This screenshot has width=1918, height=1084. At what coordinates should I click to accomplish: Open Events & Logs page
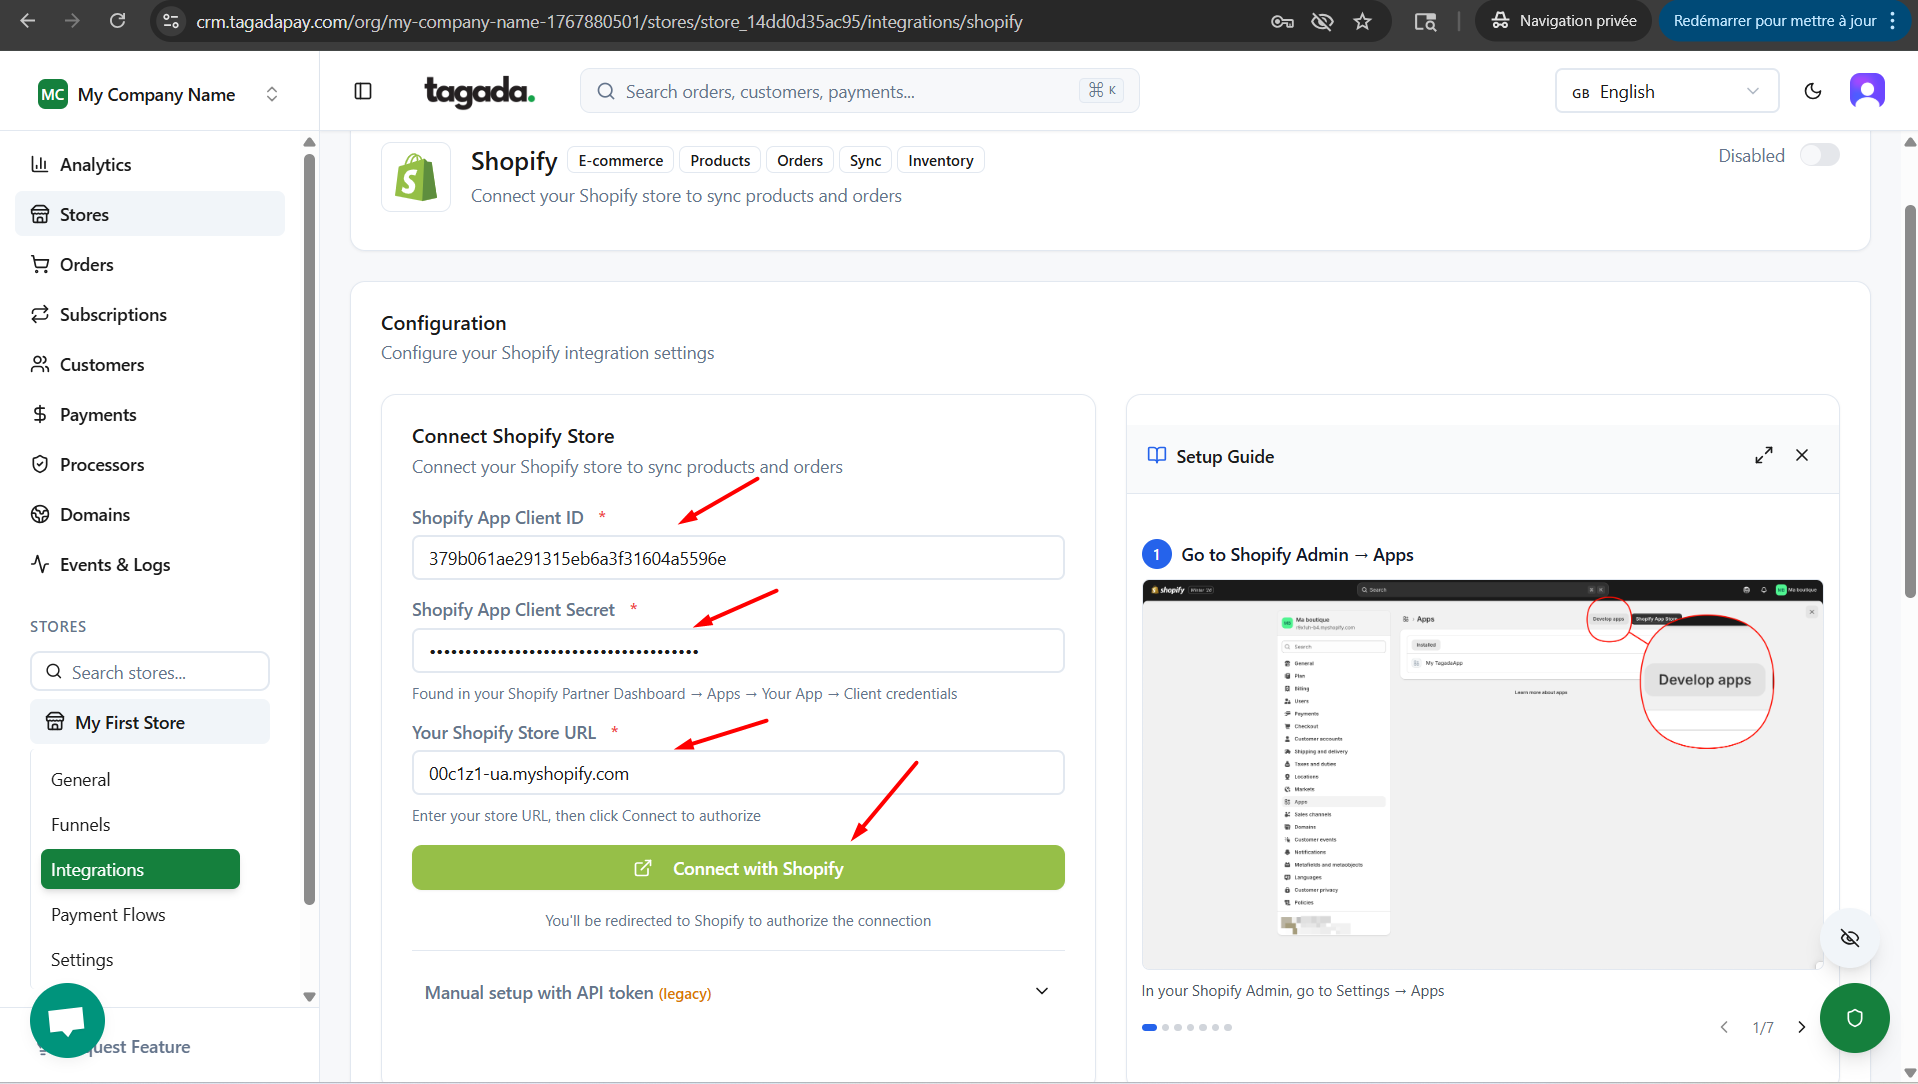pos(114,565)
